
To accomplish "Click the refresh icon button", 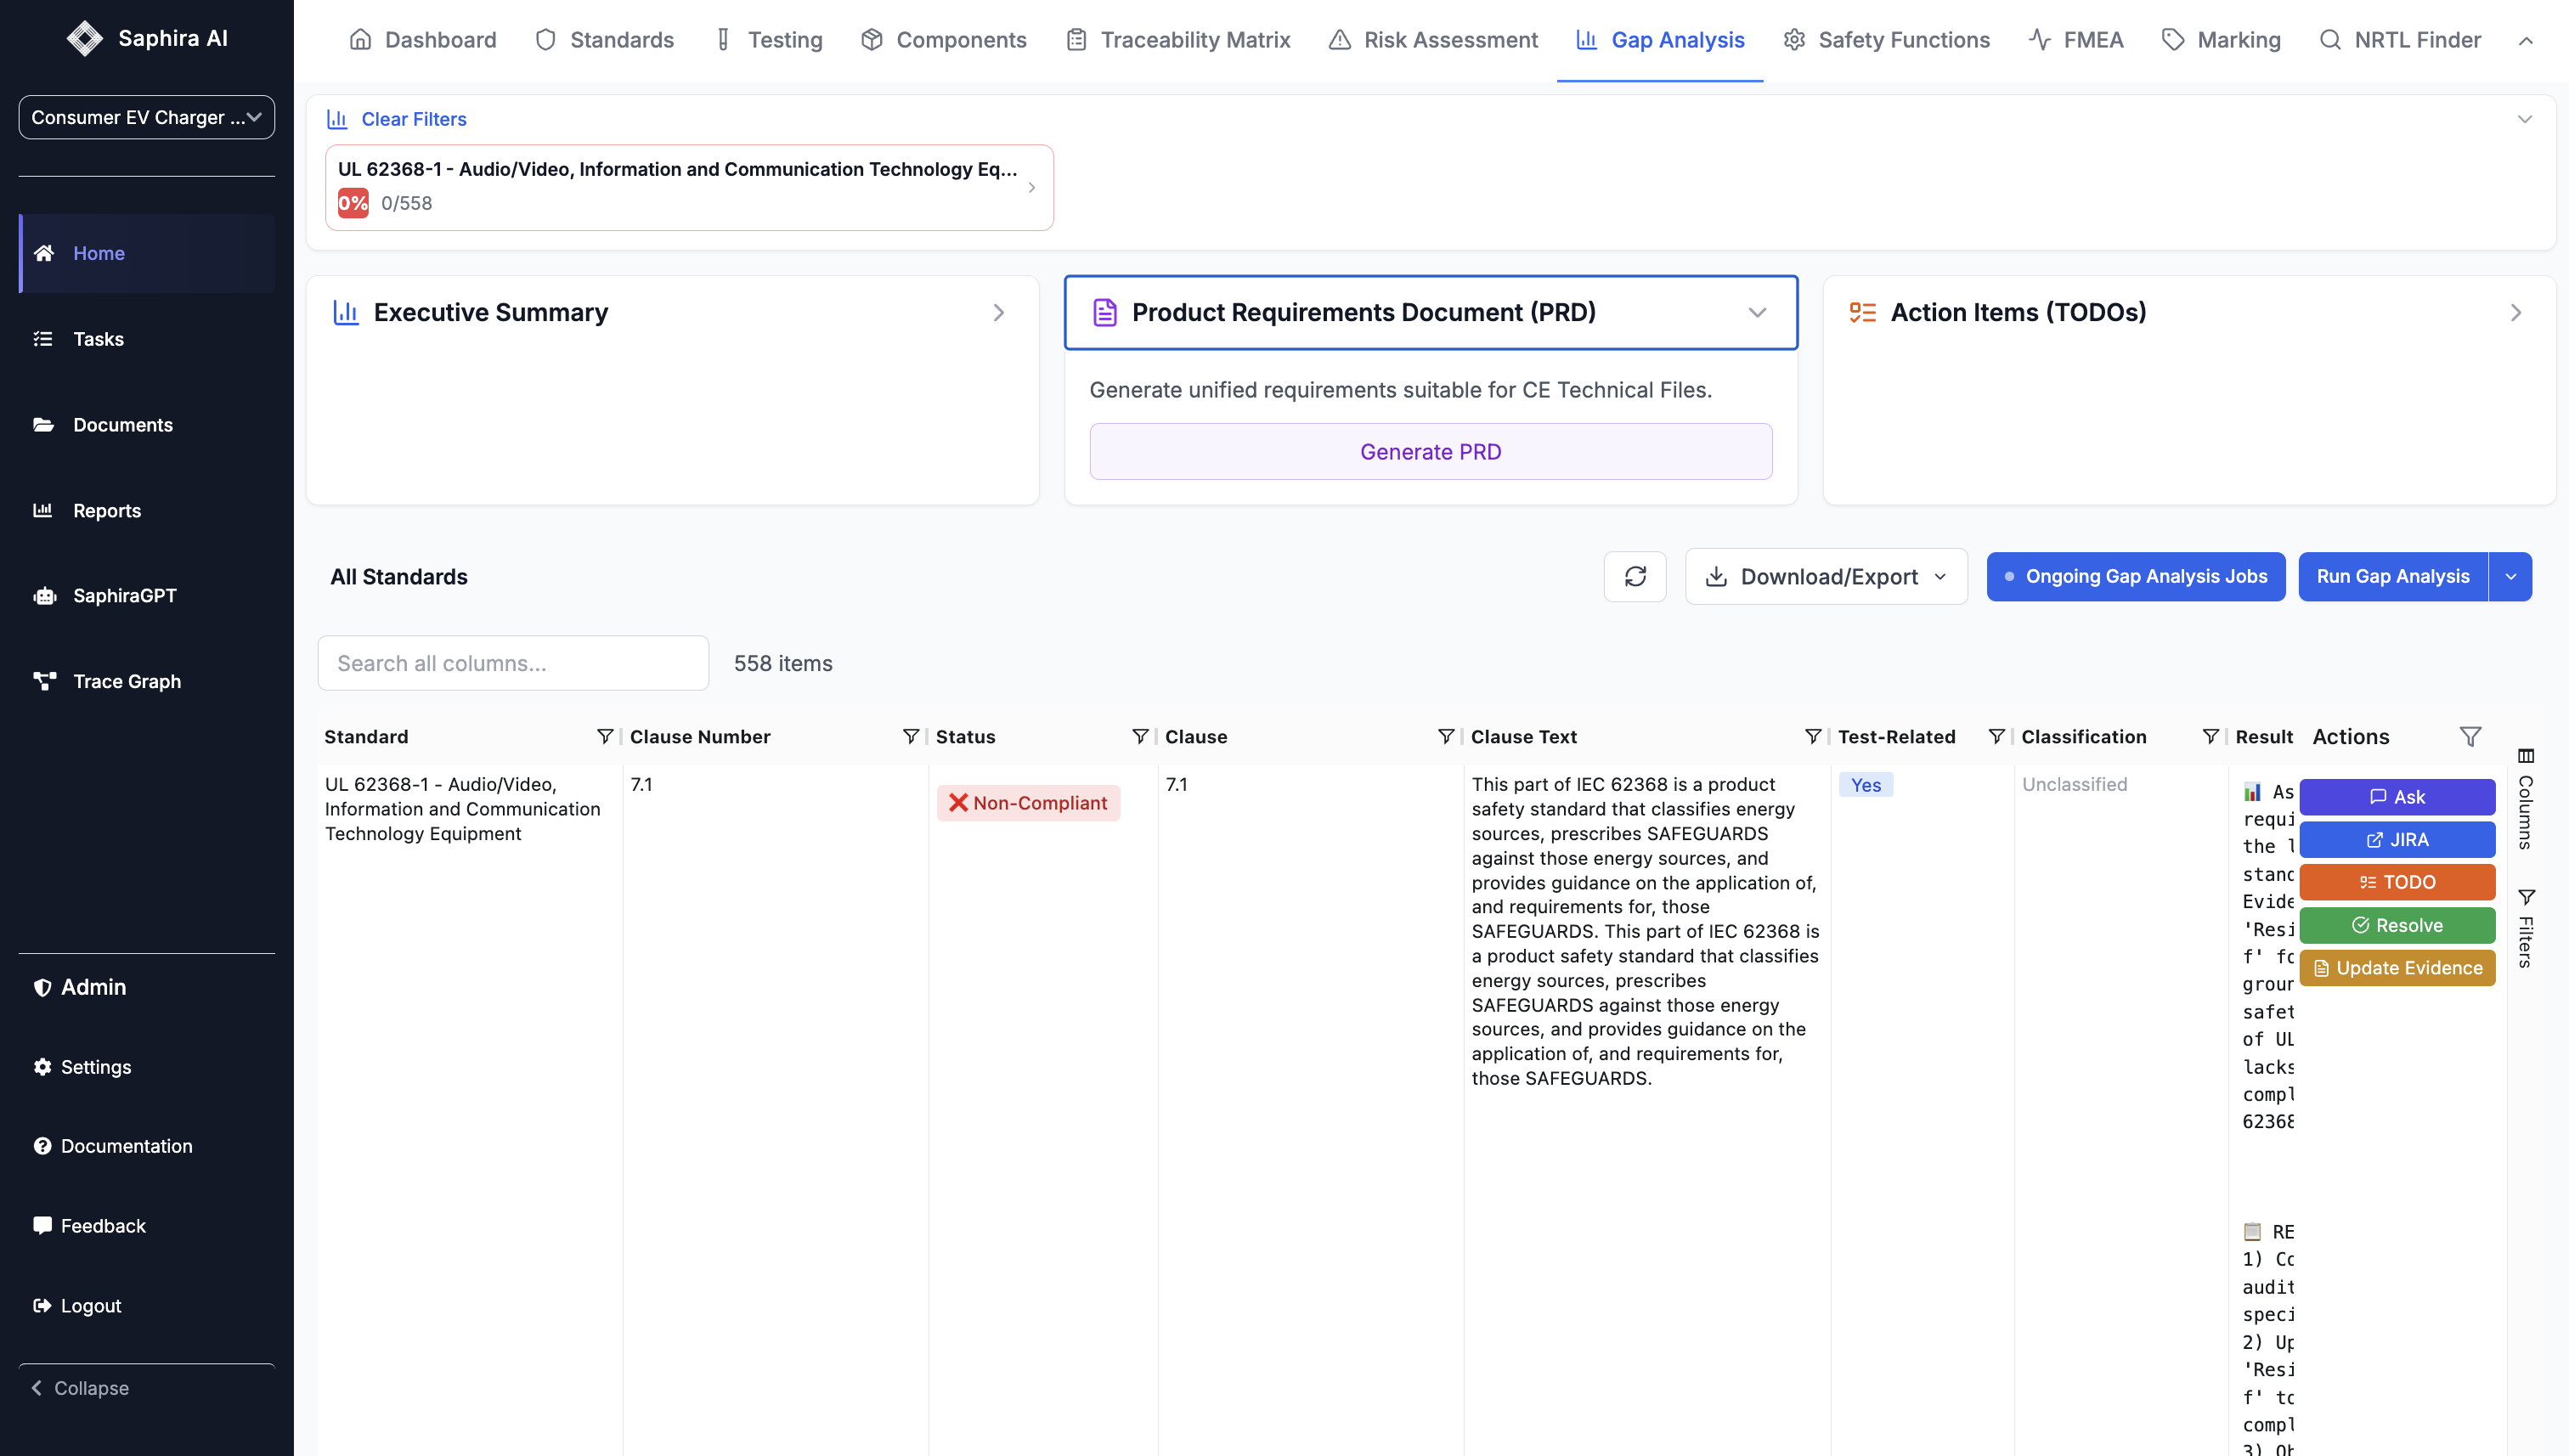I will coord(1634,576).
